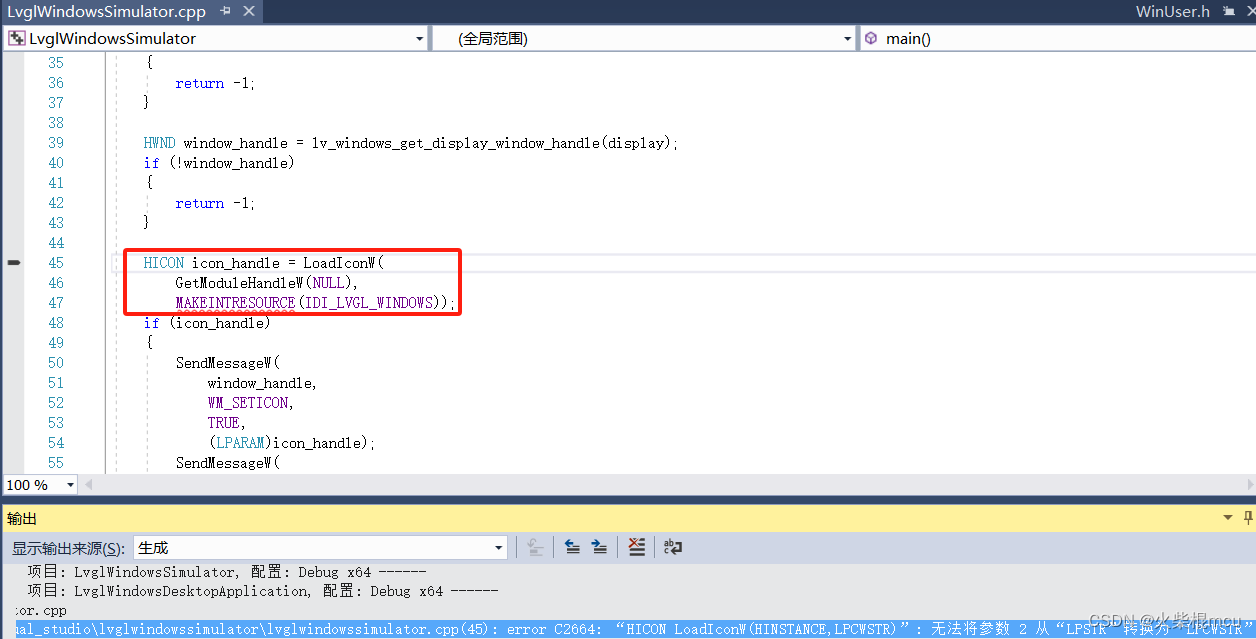The height and width of the screenshot is (639, 1256).
Task: Open the output source dropdown showing 生成
Action: click(x=498, y=546)
